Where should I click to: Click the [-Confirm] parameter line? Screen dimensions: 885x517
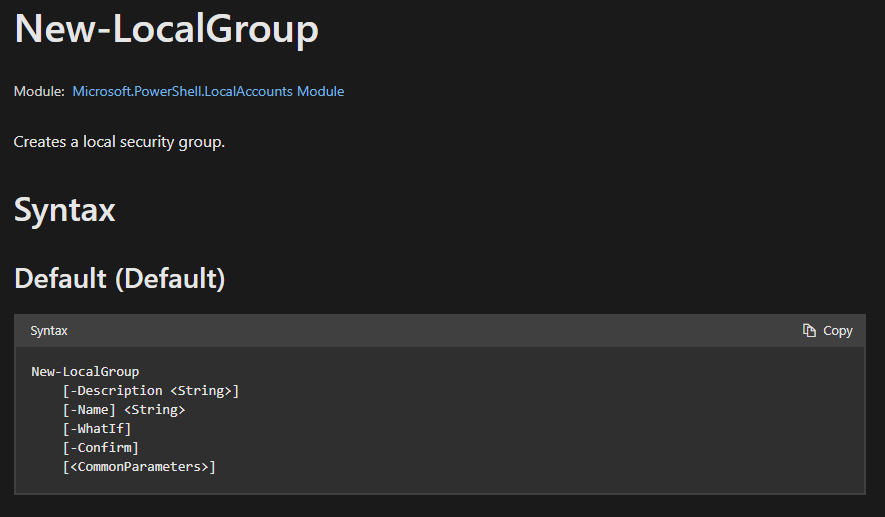(x=100, y=448)
